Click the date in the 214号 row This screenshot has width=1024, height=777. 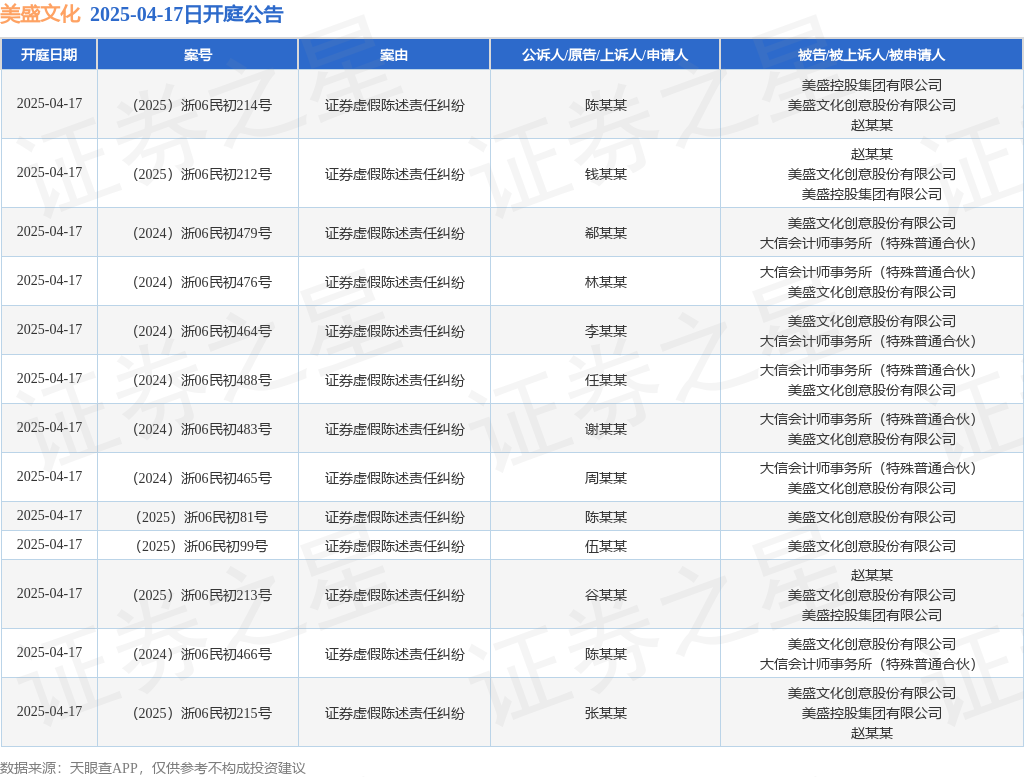coord(50,103)
